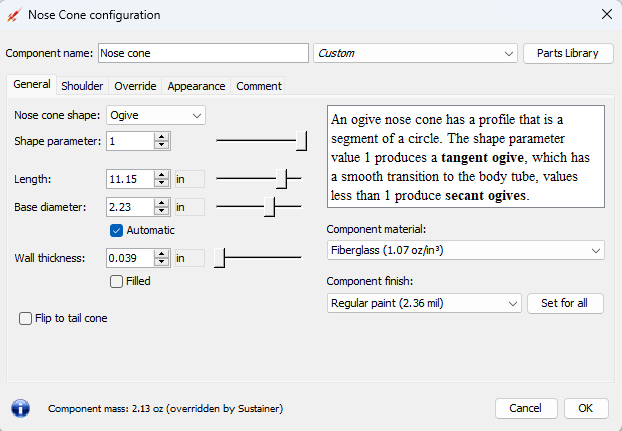Image resolution: width=622 pixels, height=431 pixels.
Task: Toggle the Flip to tail cone checkbox
Action: point(25,318)
